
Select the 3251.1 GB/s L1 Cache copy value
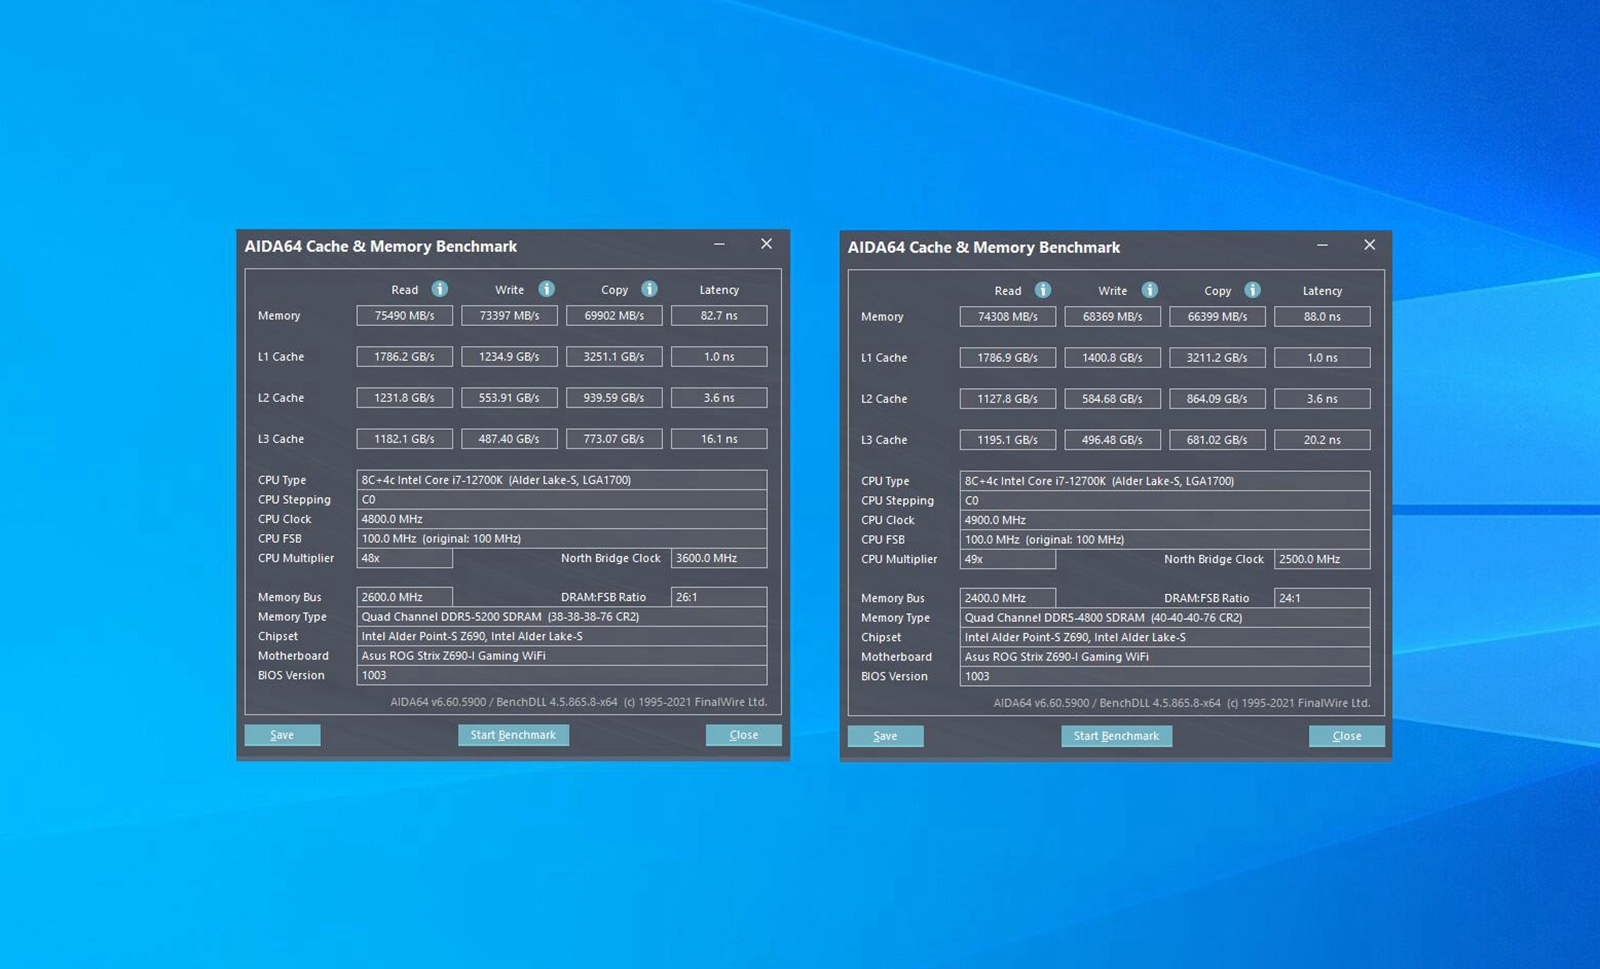point(615,357)
